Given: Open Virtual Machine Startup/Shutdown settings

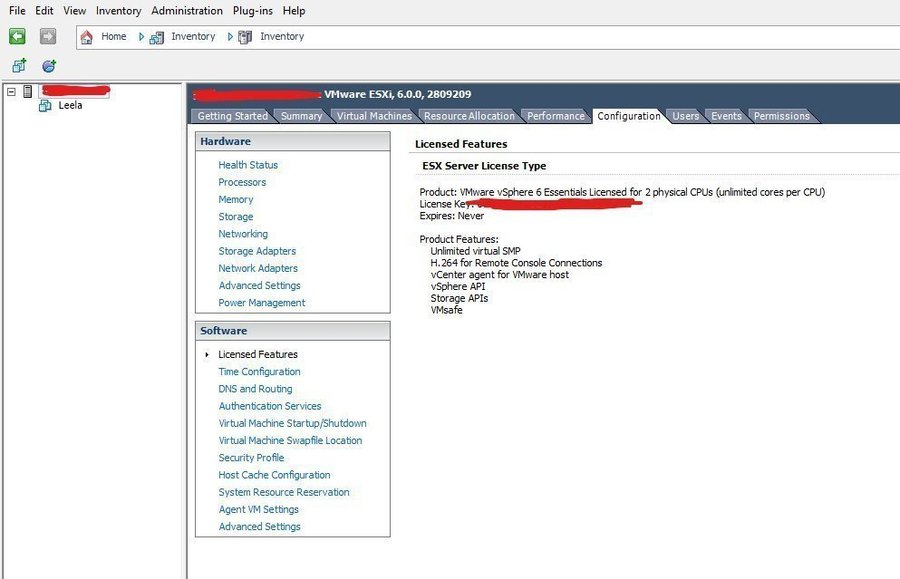Looking at the screenshot, I should coord(292,423).
